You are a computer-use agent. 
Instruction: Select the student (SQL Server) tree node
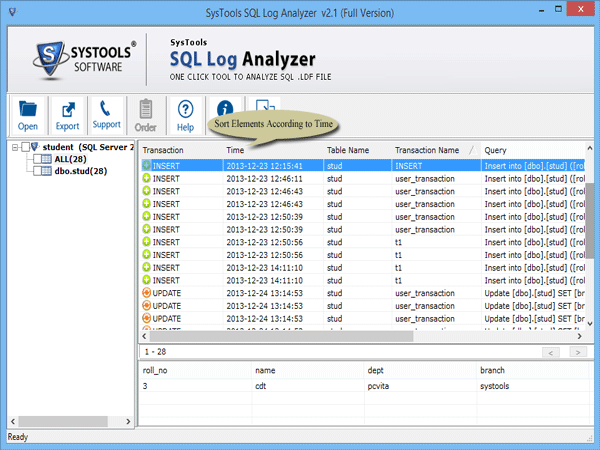tap(88, 147)
